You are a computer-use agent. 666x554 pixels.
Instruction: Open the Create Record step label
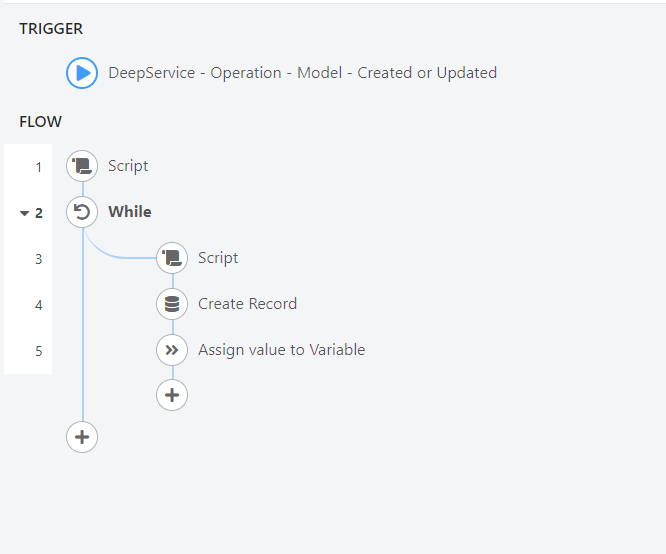[248, 304]
